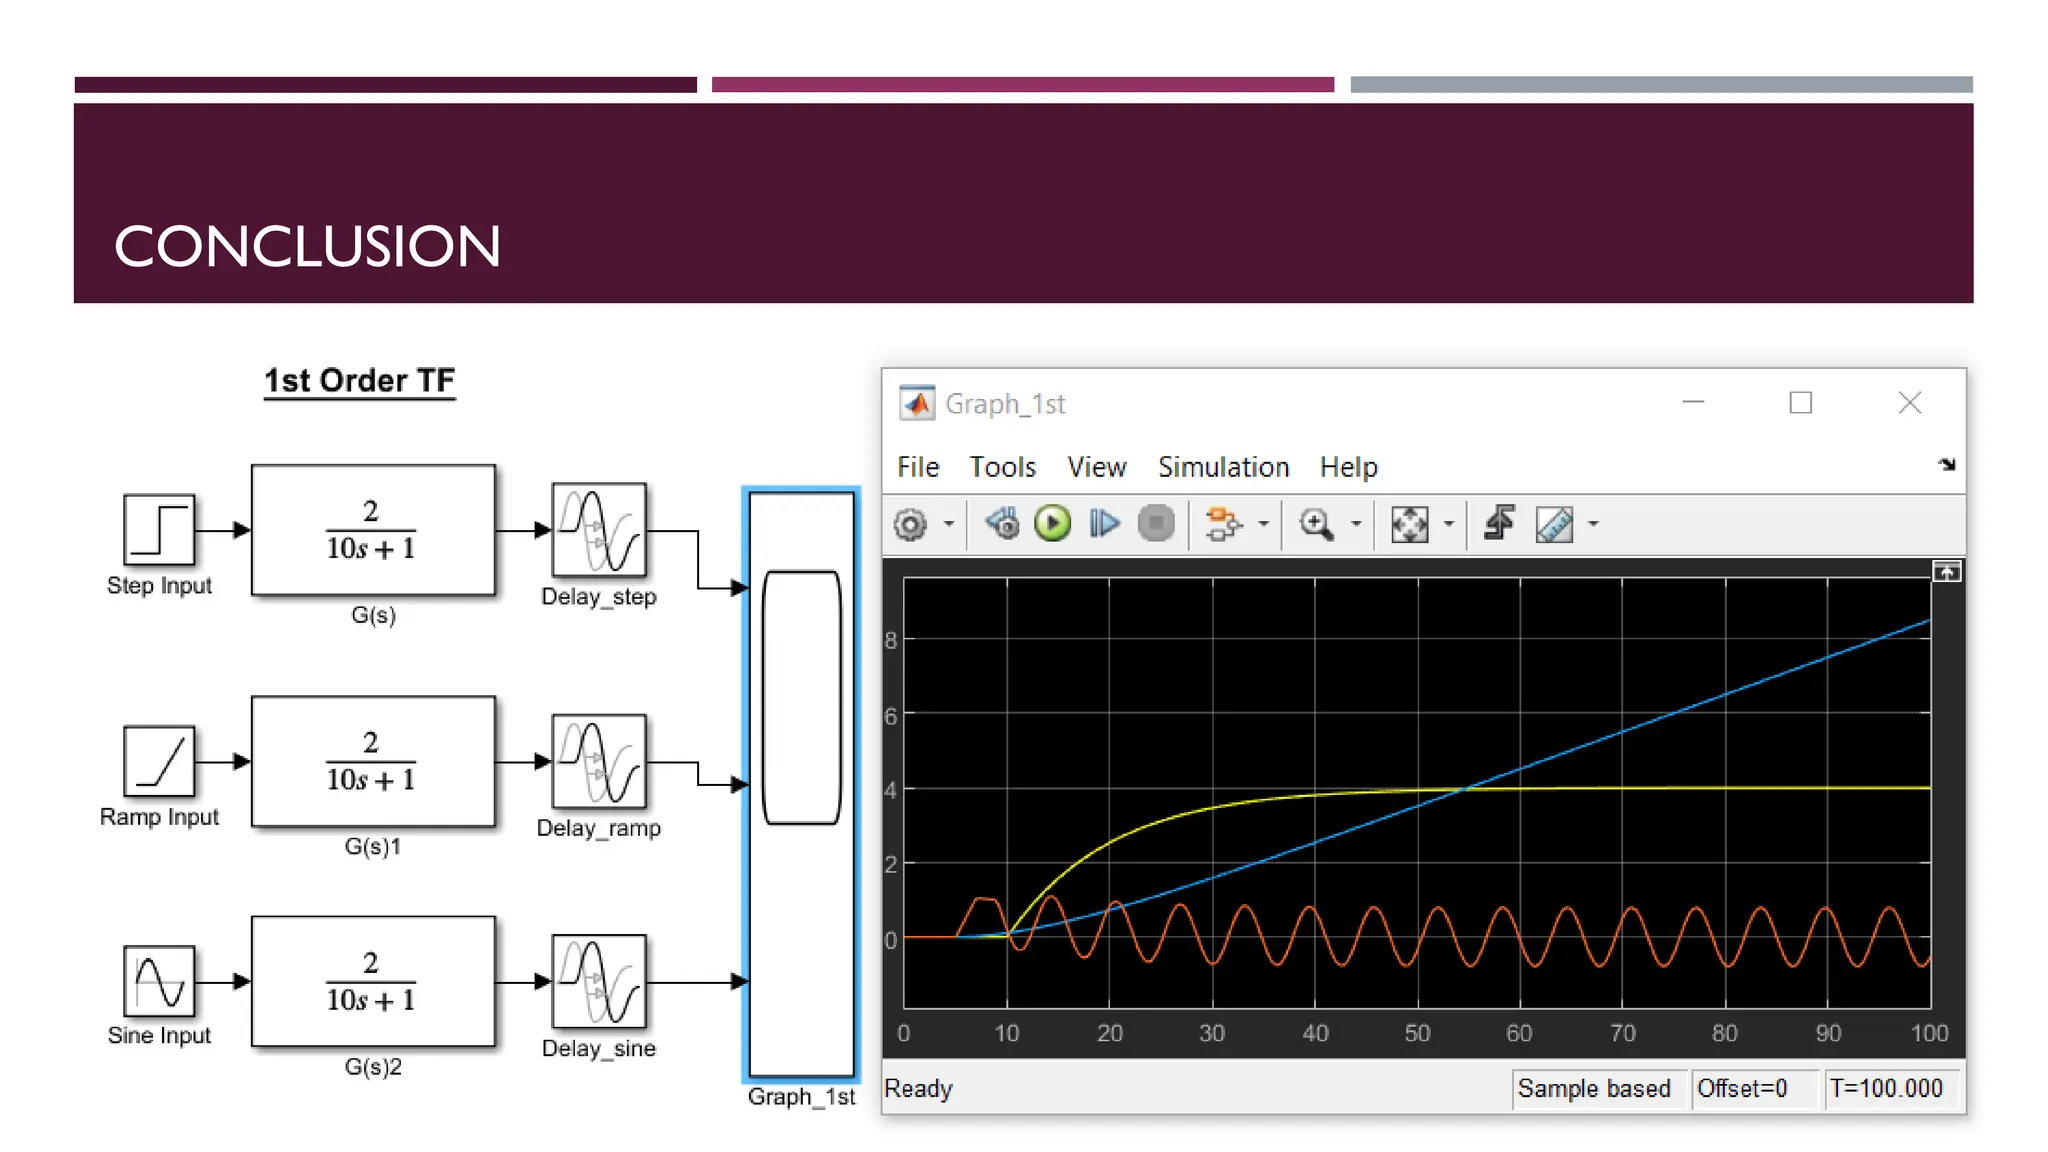Image resolution: width=2048 pixels, height=1152 pixels.
Task: Open the Triggers tool icon
Action: (x=1498, y=523)
